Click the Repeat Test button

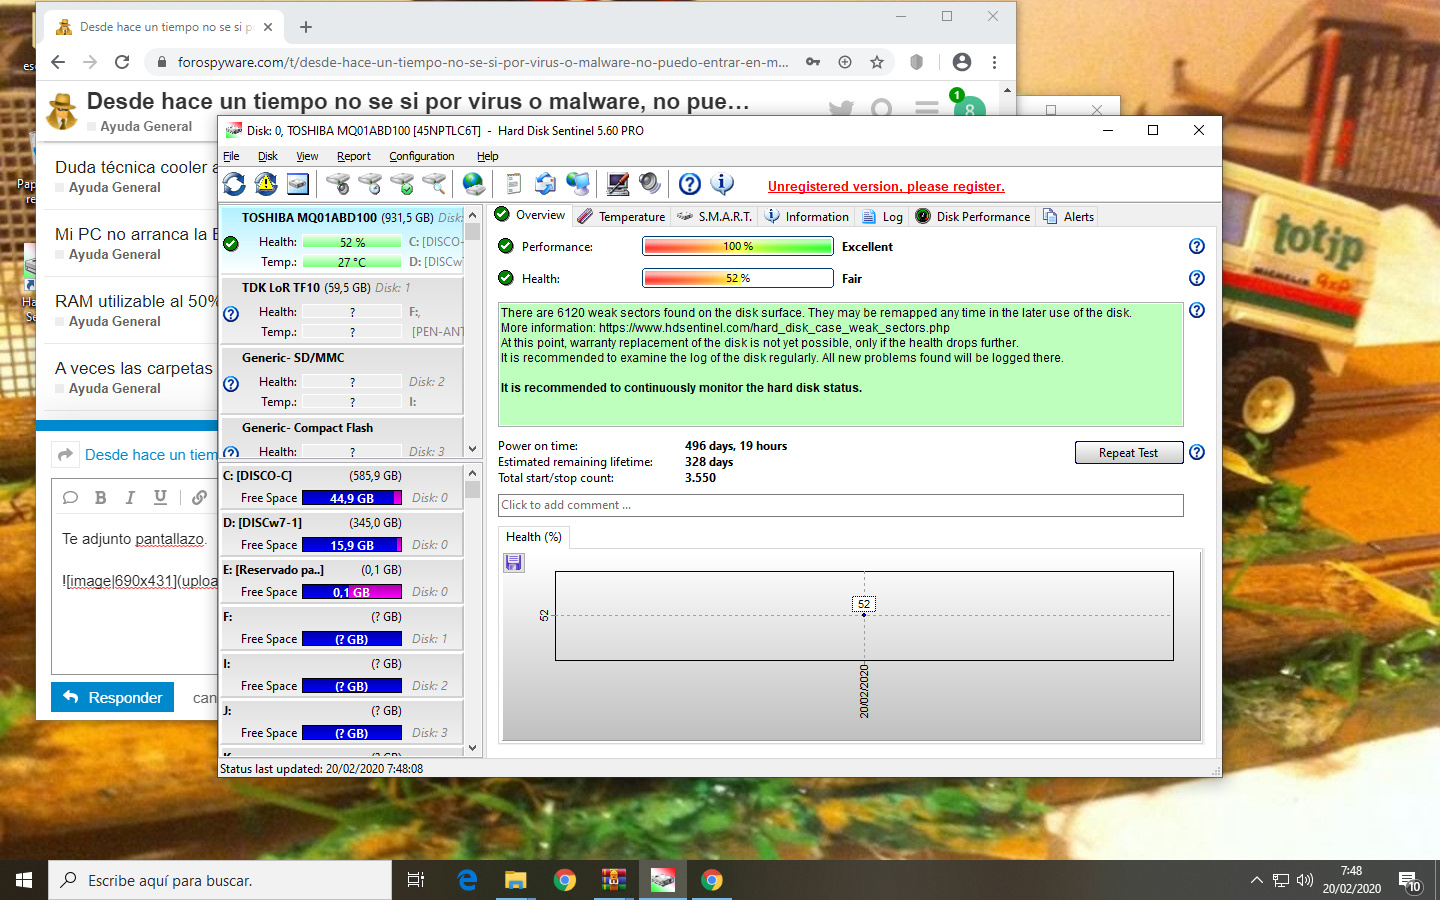pos(1129,453)
